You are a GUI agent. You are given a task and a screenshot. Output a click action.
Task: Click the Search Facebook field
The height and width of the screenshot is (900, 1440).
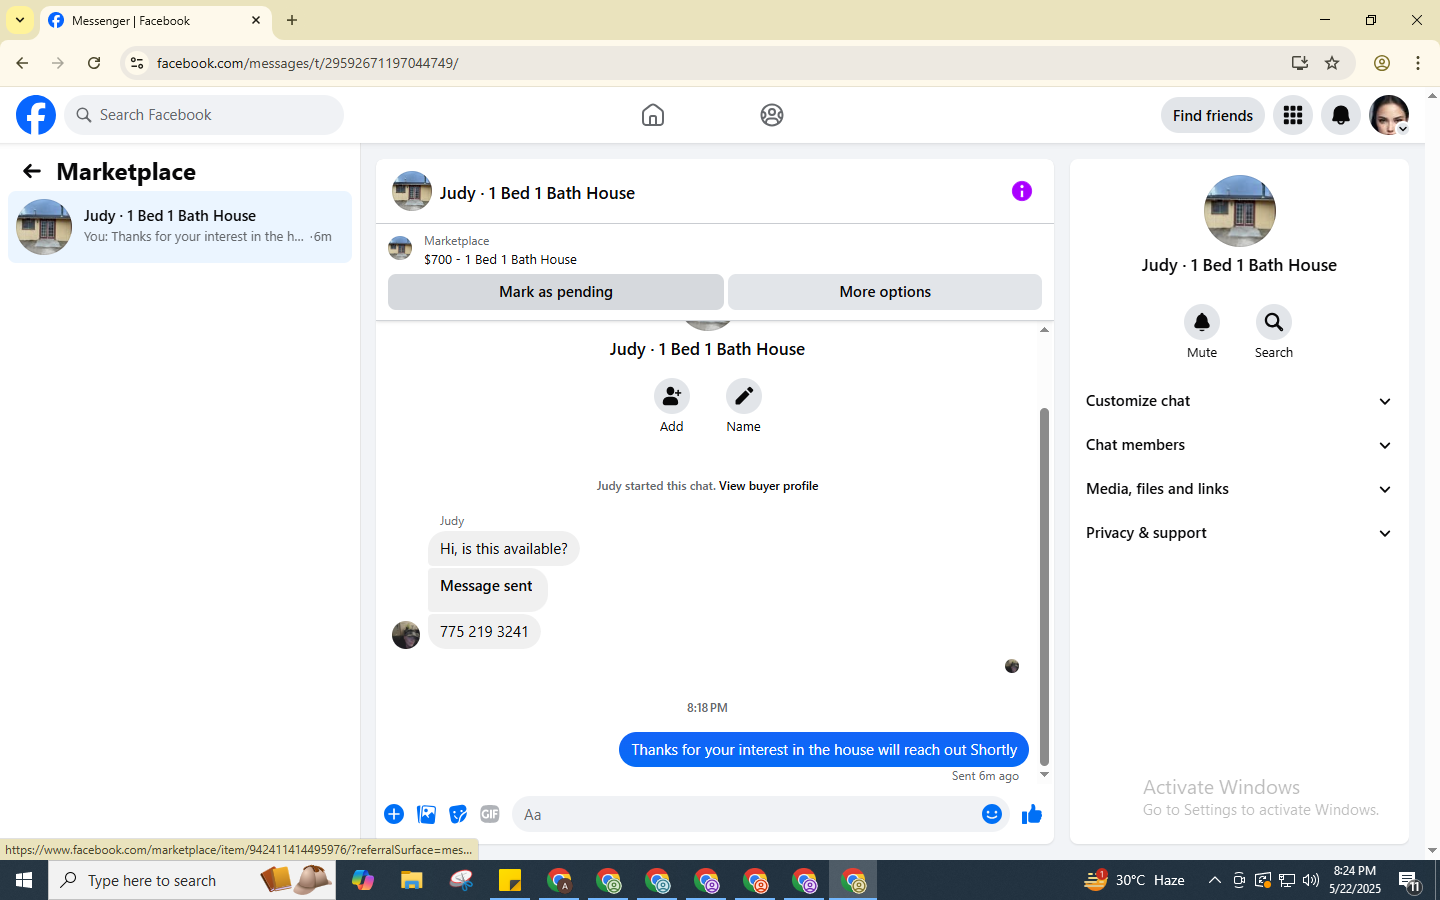[204, 115]
